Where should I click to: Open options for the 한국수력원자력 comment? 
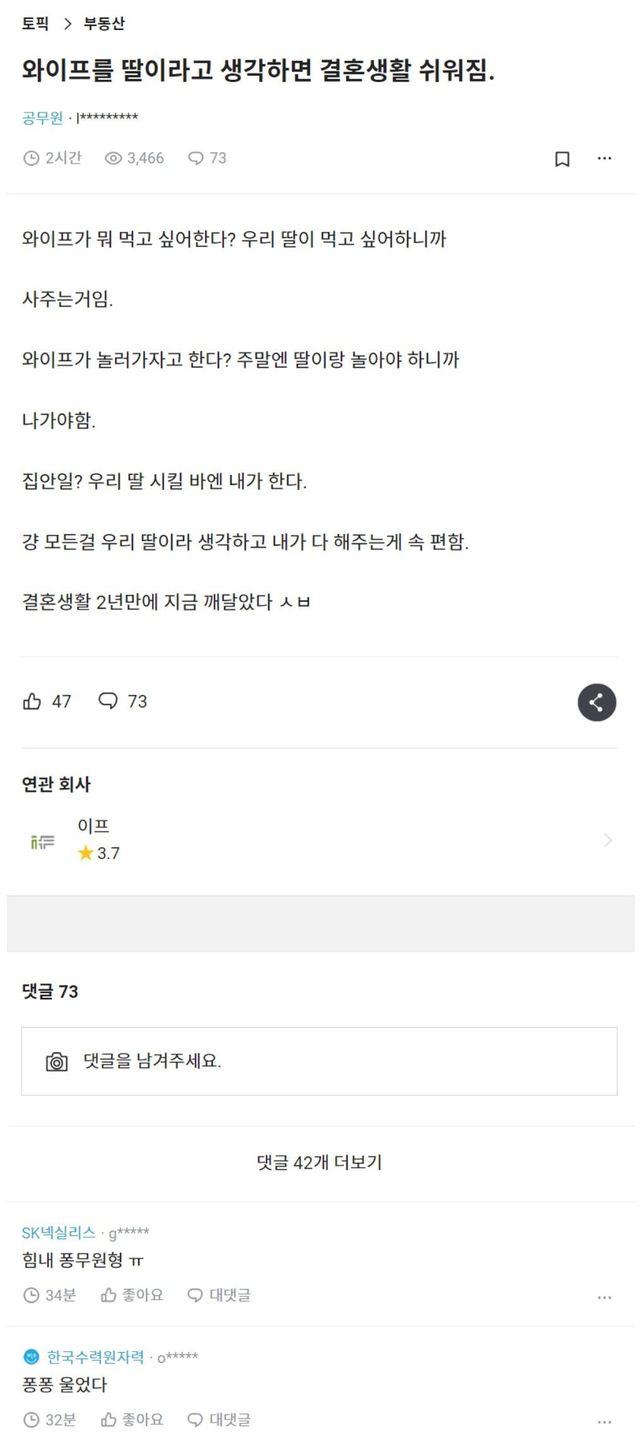[604, 1421]
